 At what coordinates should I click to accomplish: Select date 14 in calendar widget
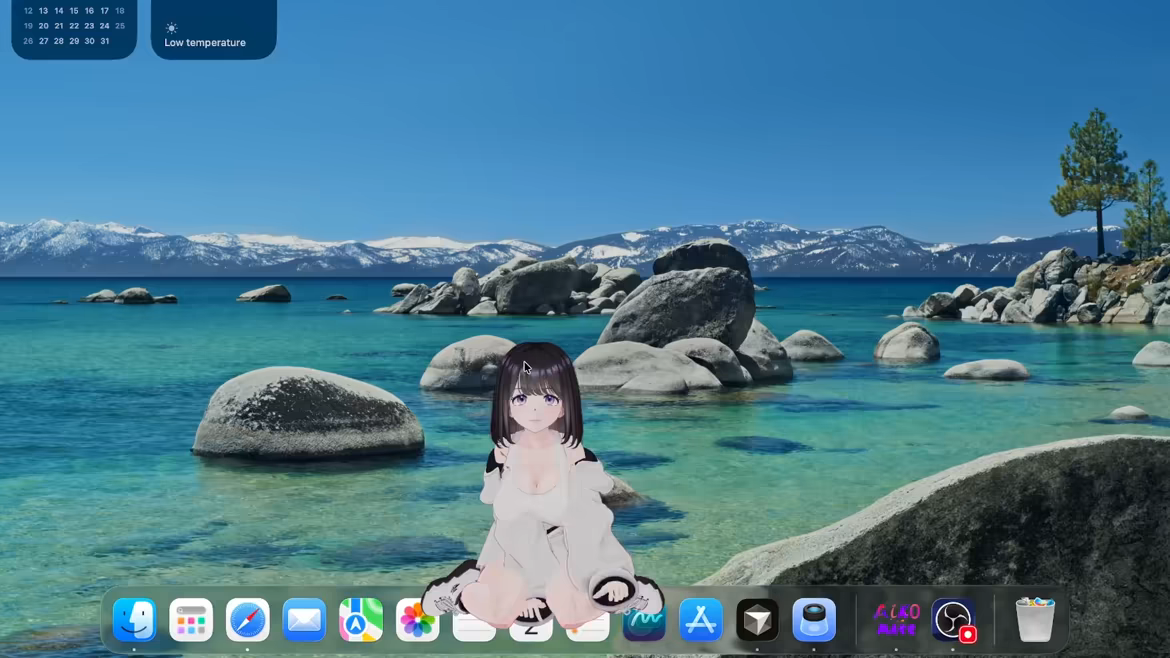[58, 11]
